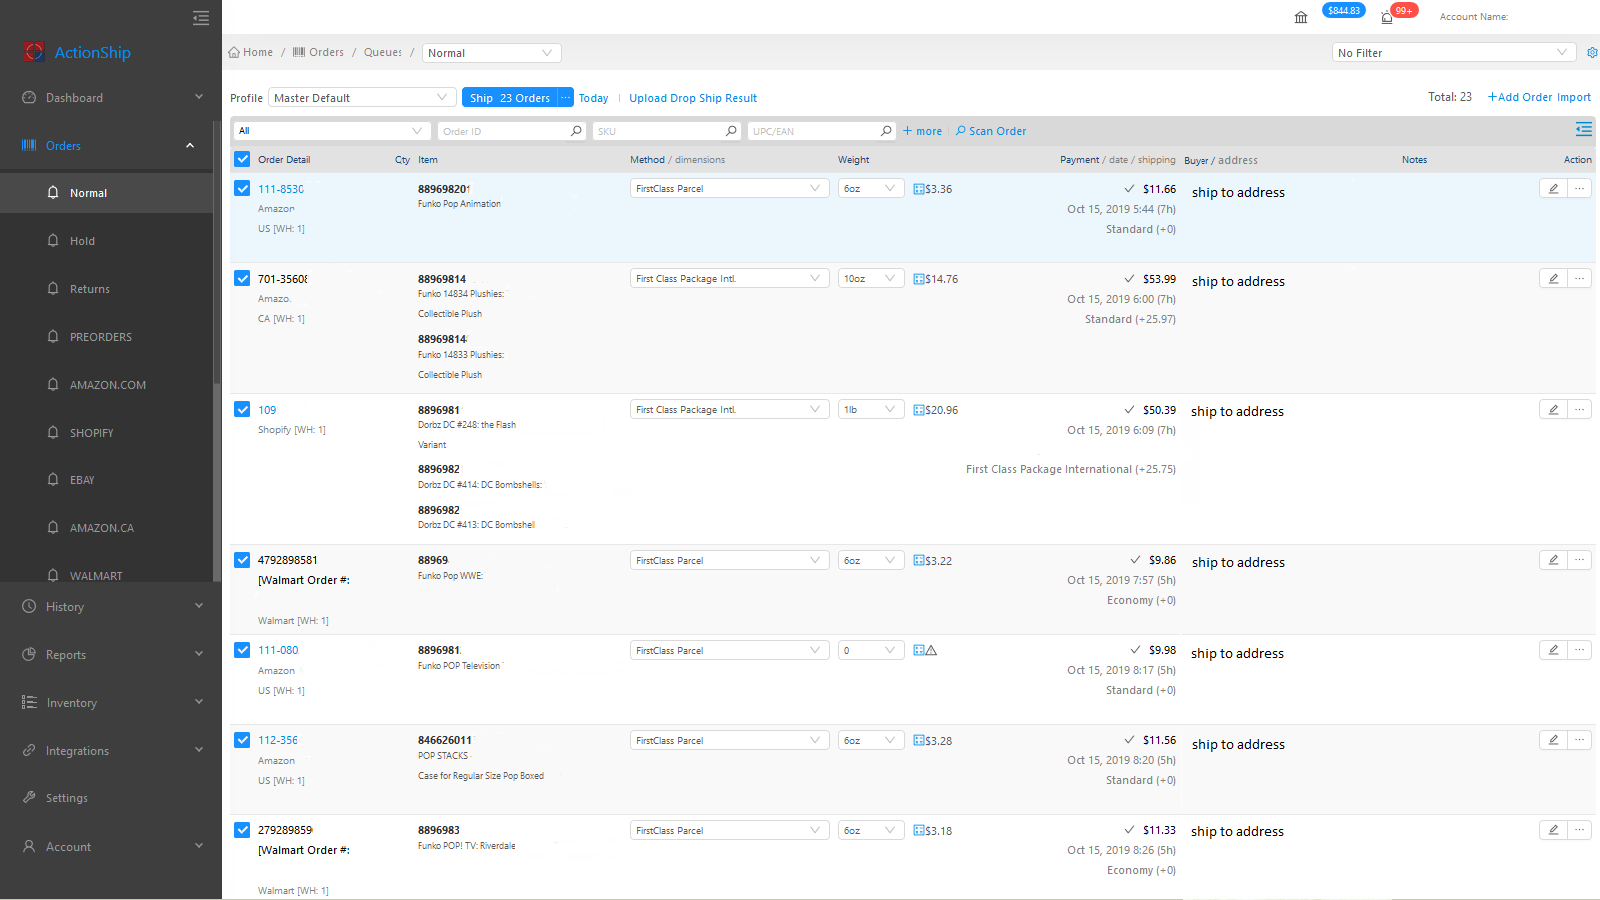Click the SKU search magnifier icon
The image size is (1600, 900).
click(731, 131)
